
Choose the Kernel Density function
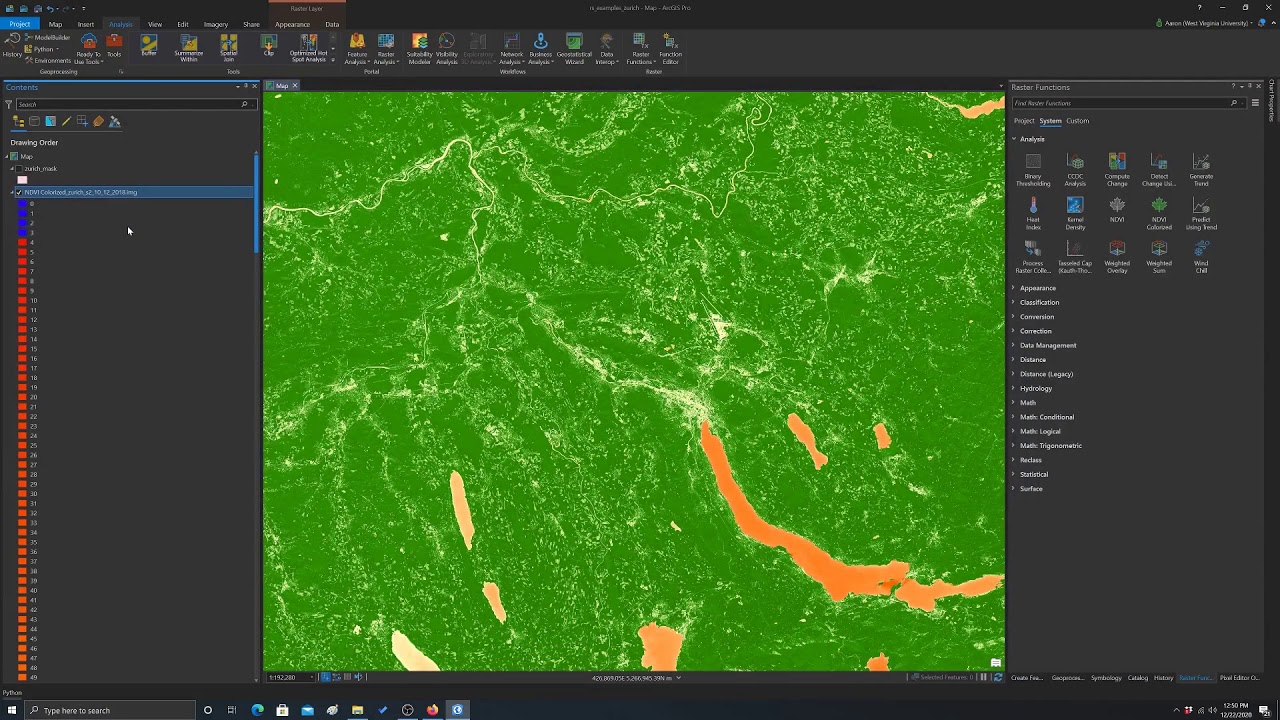point(1075,213)
